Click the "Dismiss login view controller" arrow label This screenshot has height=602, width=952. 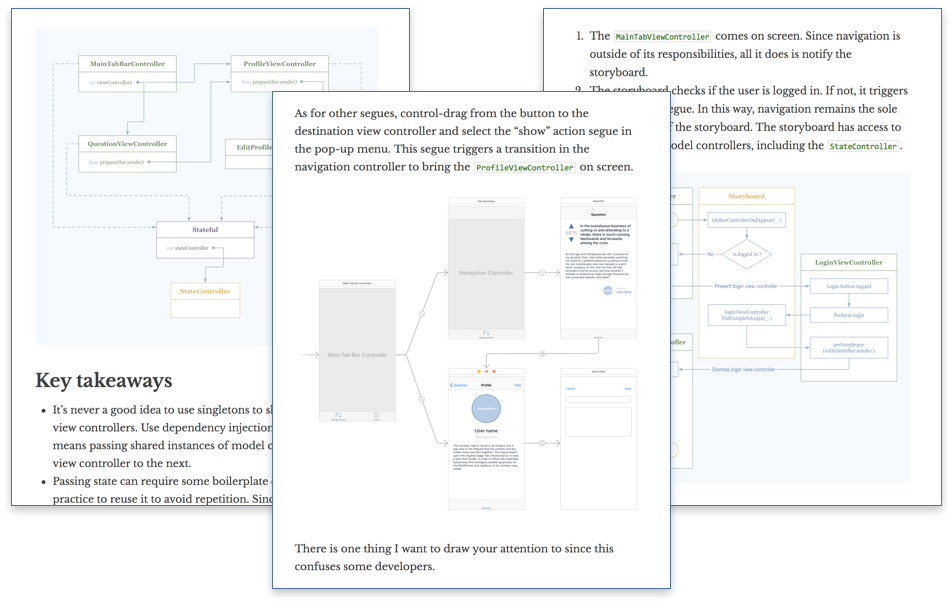coord(743,370)
